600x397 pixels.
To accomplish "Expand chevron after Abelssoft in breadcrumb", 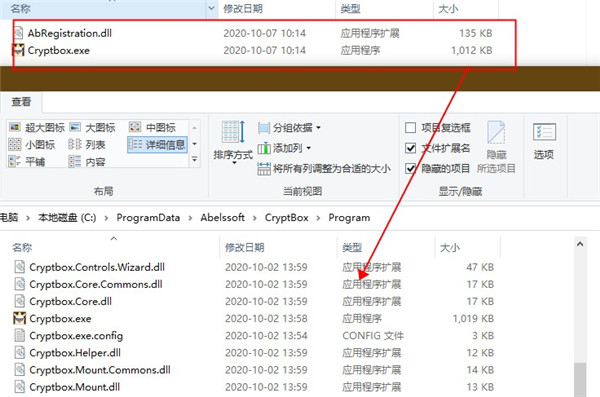I will (x=254, y=218).
